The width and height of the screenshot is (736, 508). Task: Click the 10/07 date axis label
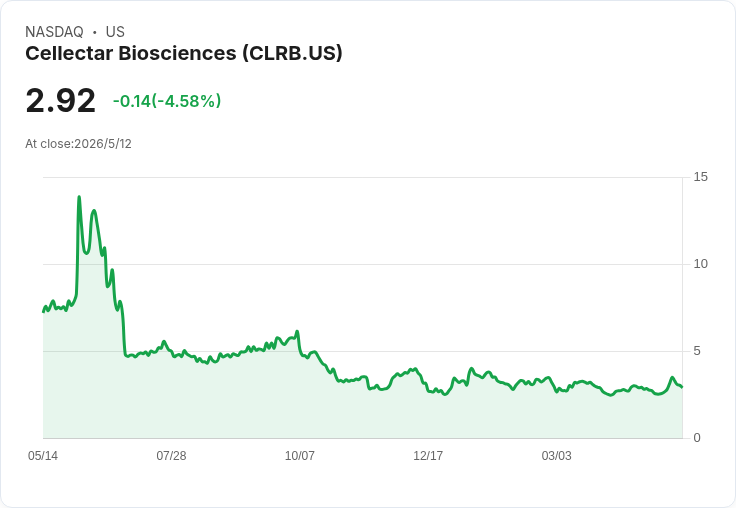[x=299, y=455]
